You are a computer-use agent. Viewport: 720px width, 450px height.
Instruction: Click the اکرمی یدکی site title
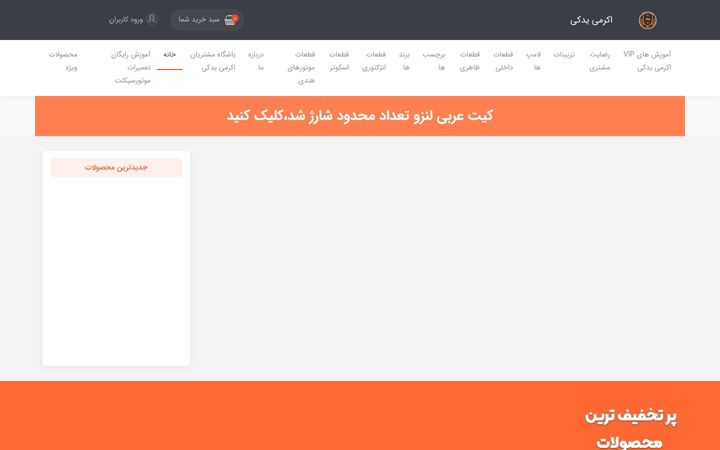591,20
